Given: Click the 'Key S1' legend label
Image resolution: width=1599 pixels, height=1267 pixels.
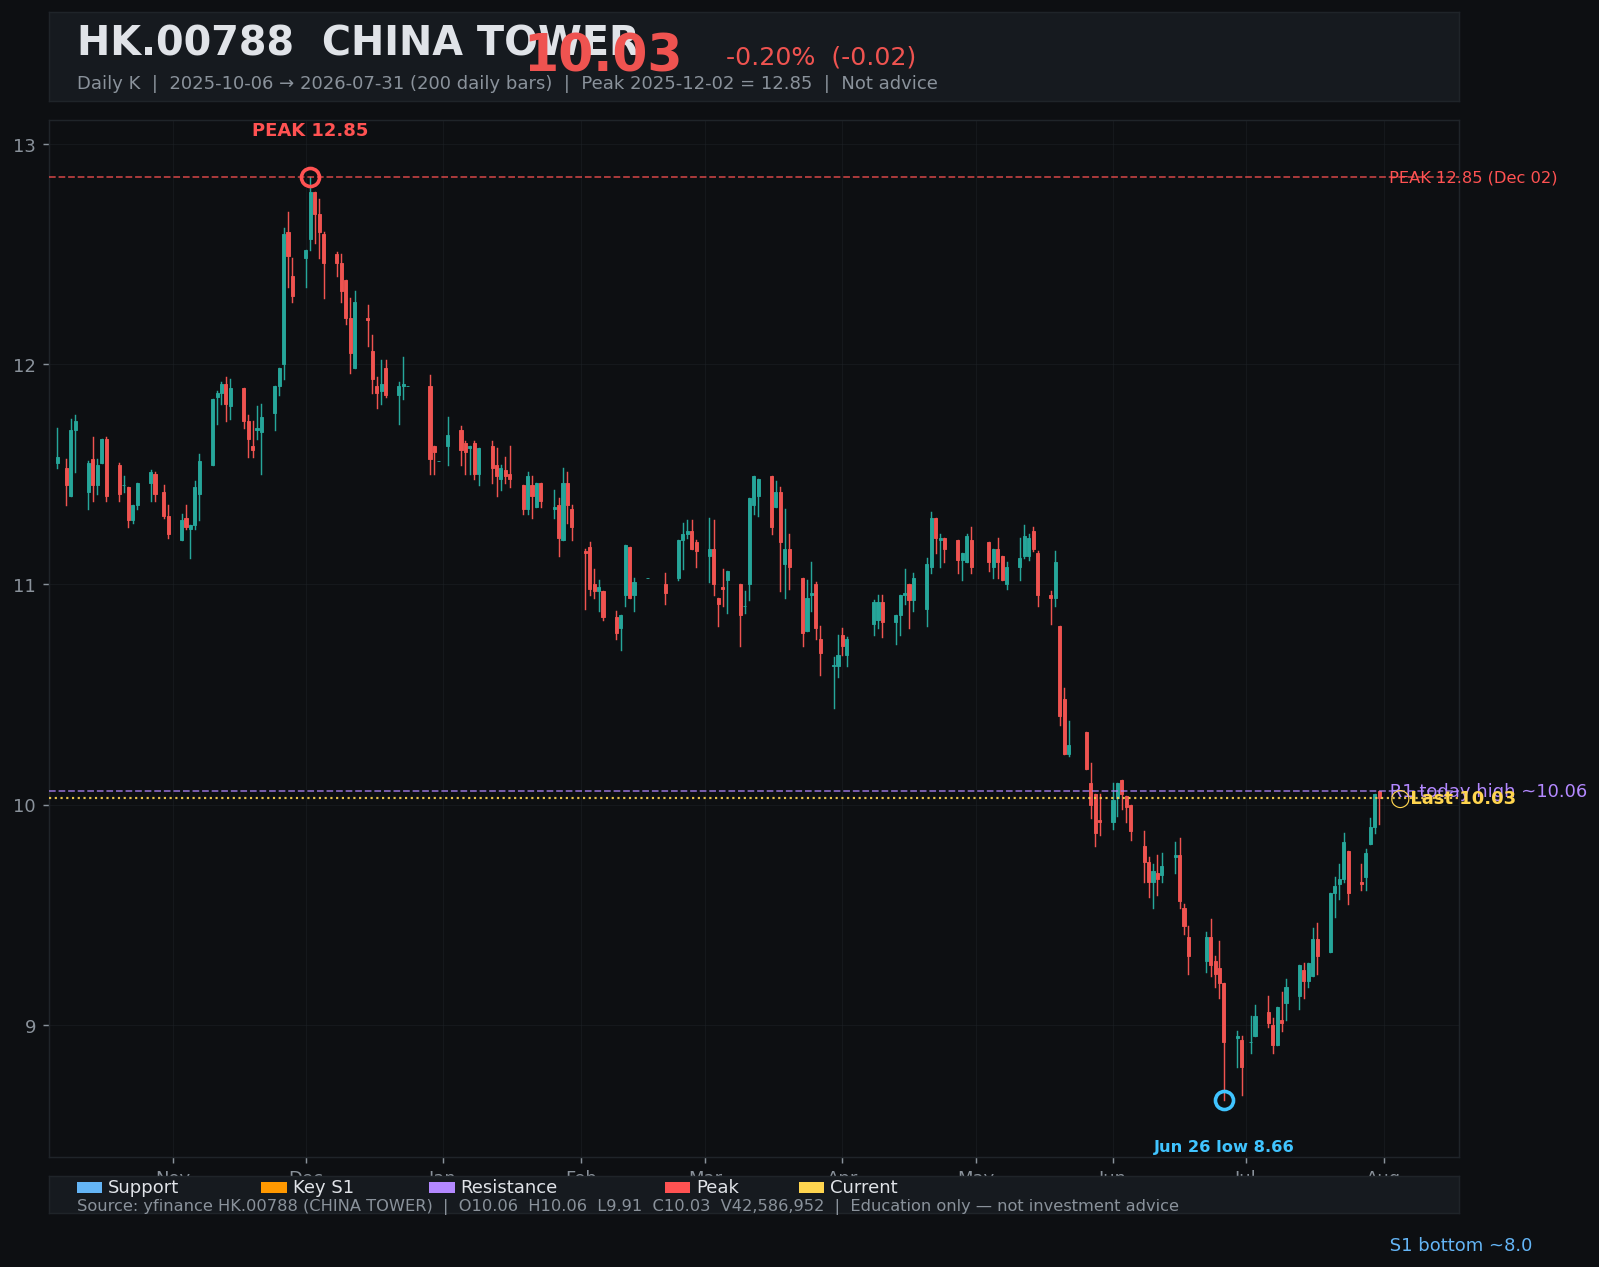Looking at the screenshot, I should 323,1187.
